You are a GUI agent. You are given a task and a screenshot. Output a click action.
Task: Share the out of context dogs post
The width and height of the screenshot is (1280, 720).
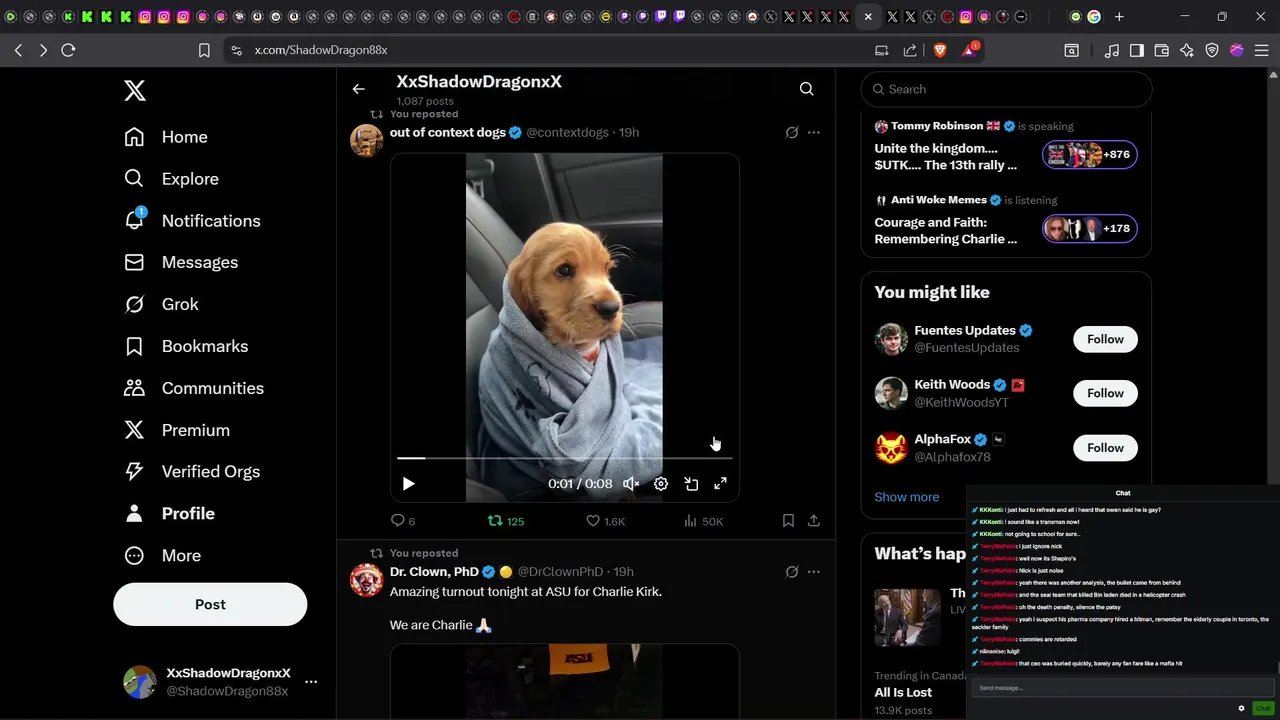point(814,521)
